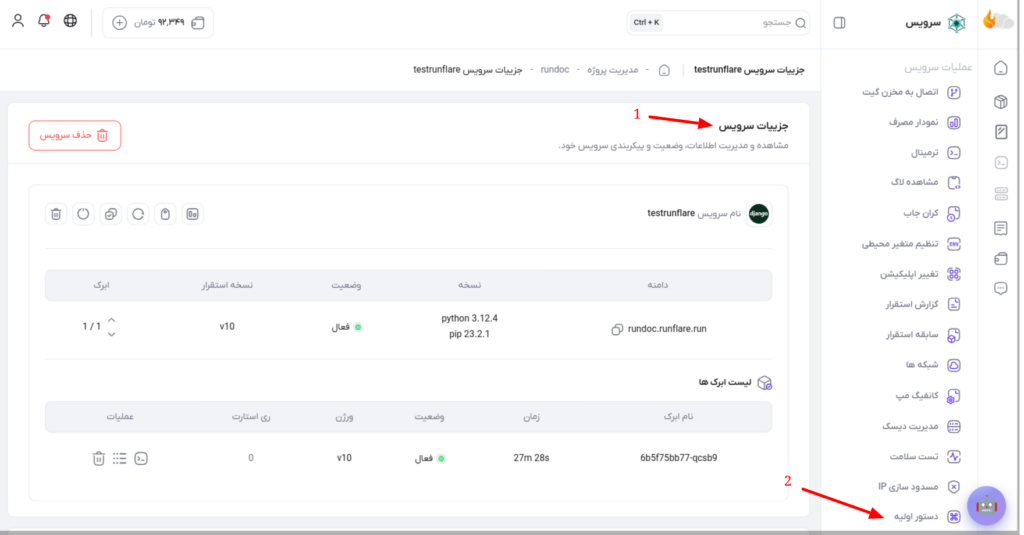Screen dimensions: 1024x535
Task: Open the user profile icon
Action: pos(18,20)
